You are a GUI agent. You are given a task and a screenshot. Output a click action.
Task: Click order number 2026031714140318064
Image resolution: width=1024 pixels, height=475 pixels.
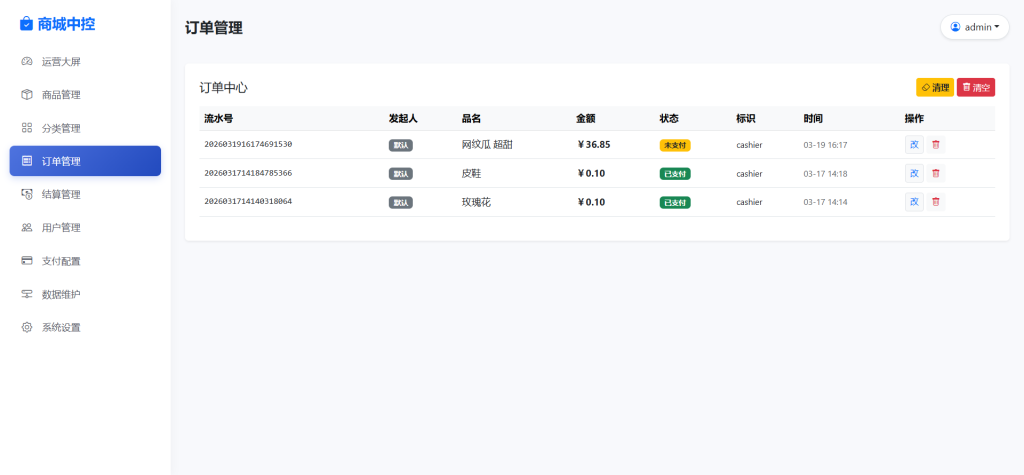[x=248, y=201]
